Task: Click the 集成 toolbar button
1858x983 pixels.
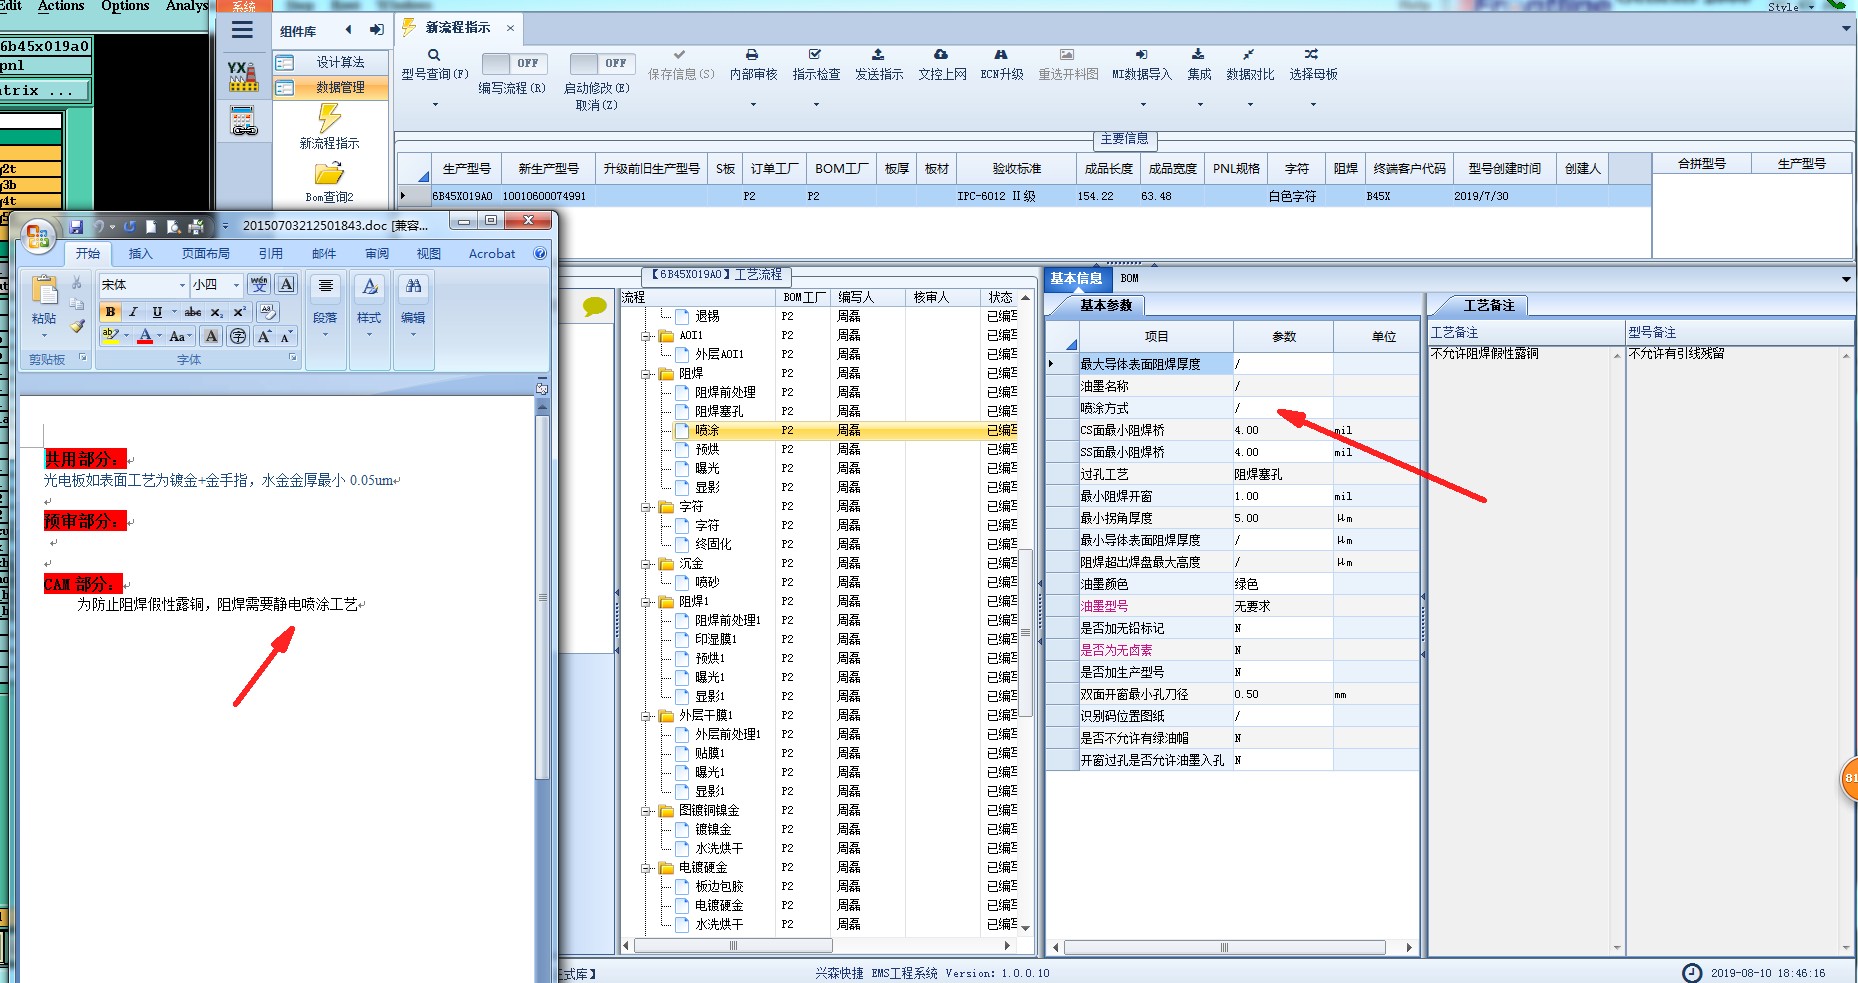Action: click(x=1198, y=65)
